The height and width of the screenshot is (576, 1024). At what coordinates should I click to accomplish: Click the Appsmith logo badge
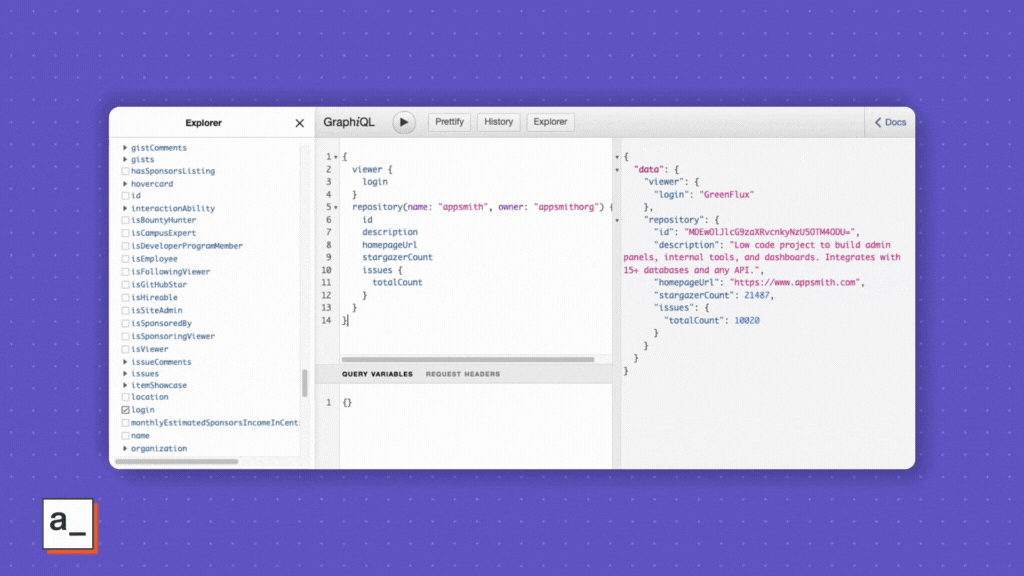pyautogui.click(x=69, y=524)
